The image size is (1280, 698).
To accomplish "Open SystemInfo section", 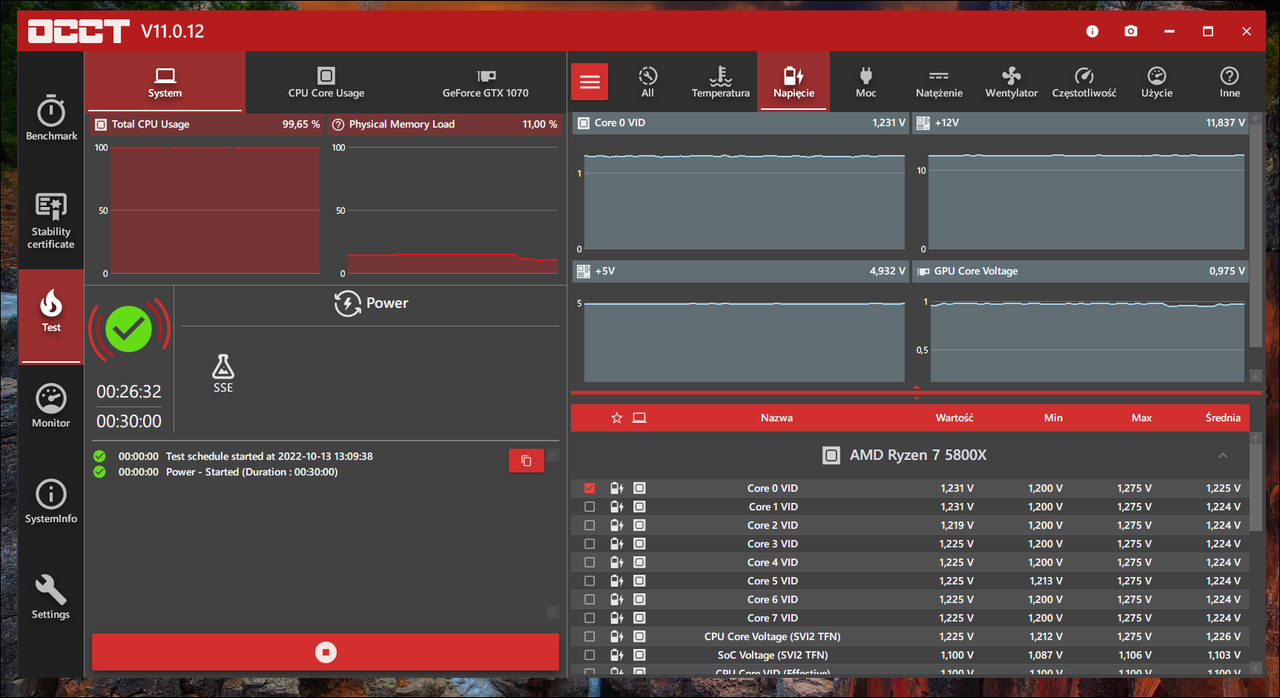I will point(51,501).
